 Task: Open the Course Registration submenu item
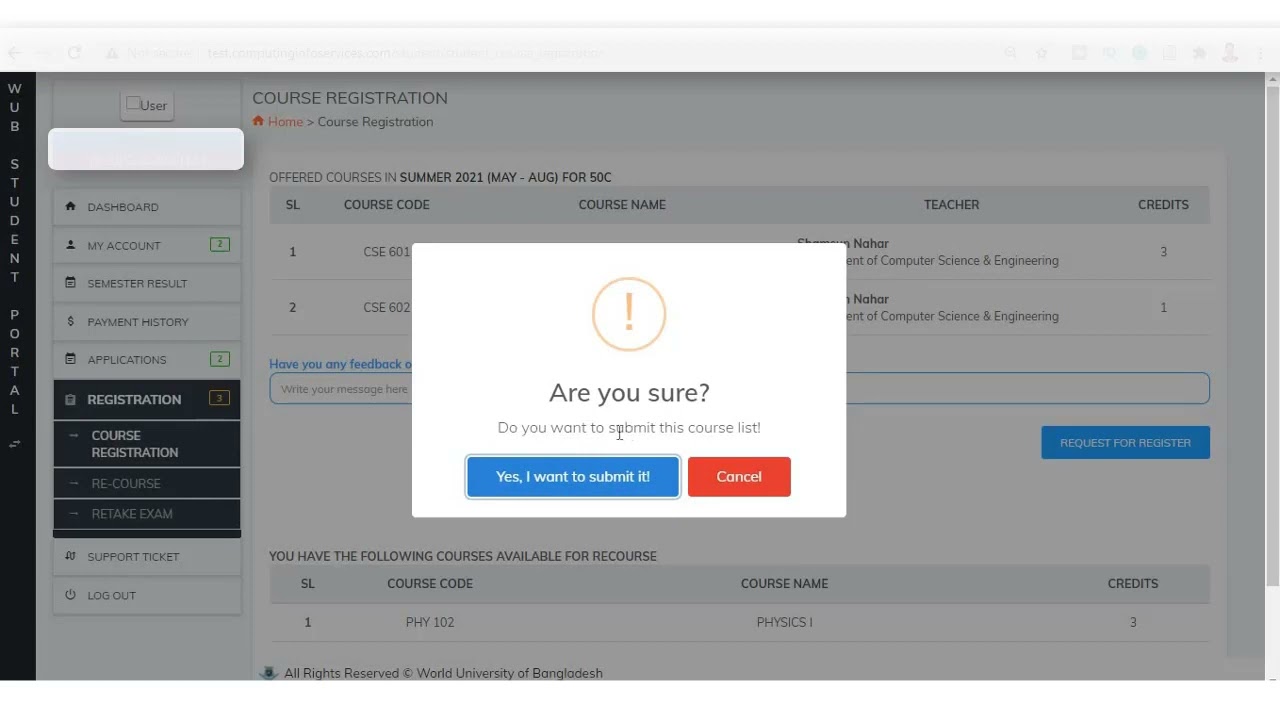[147, 444]
